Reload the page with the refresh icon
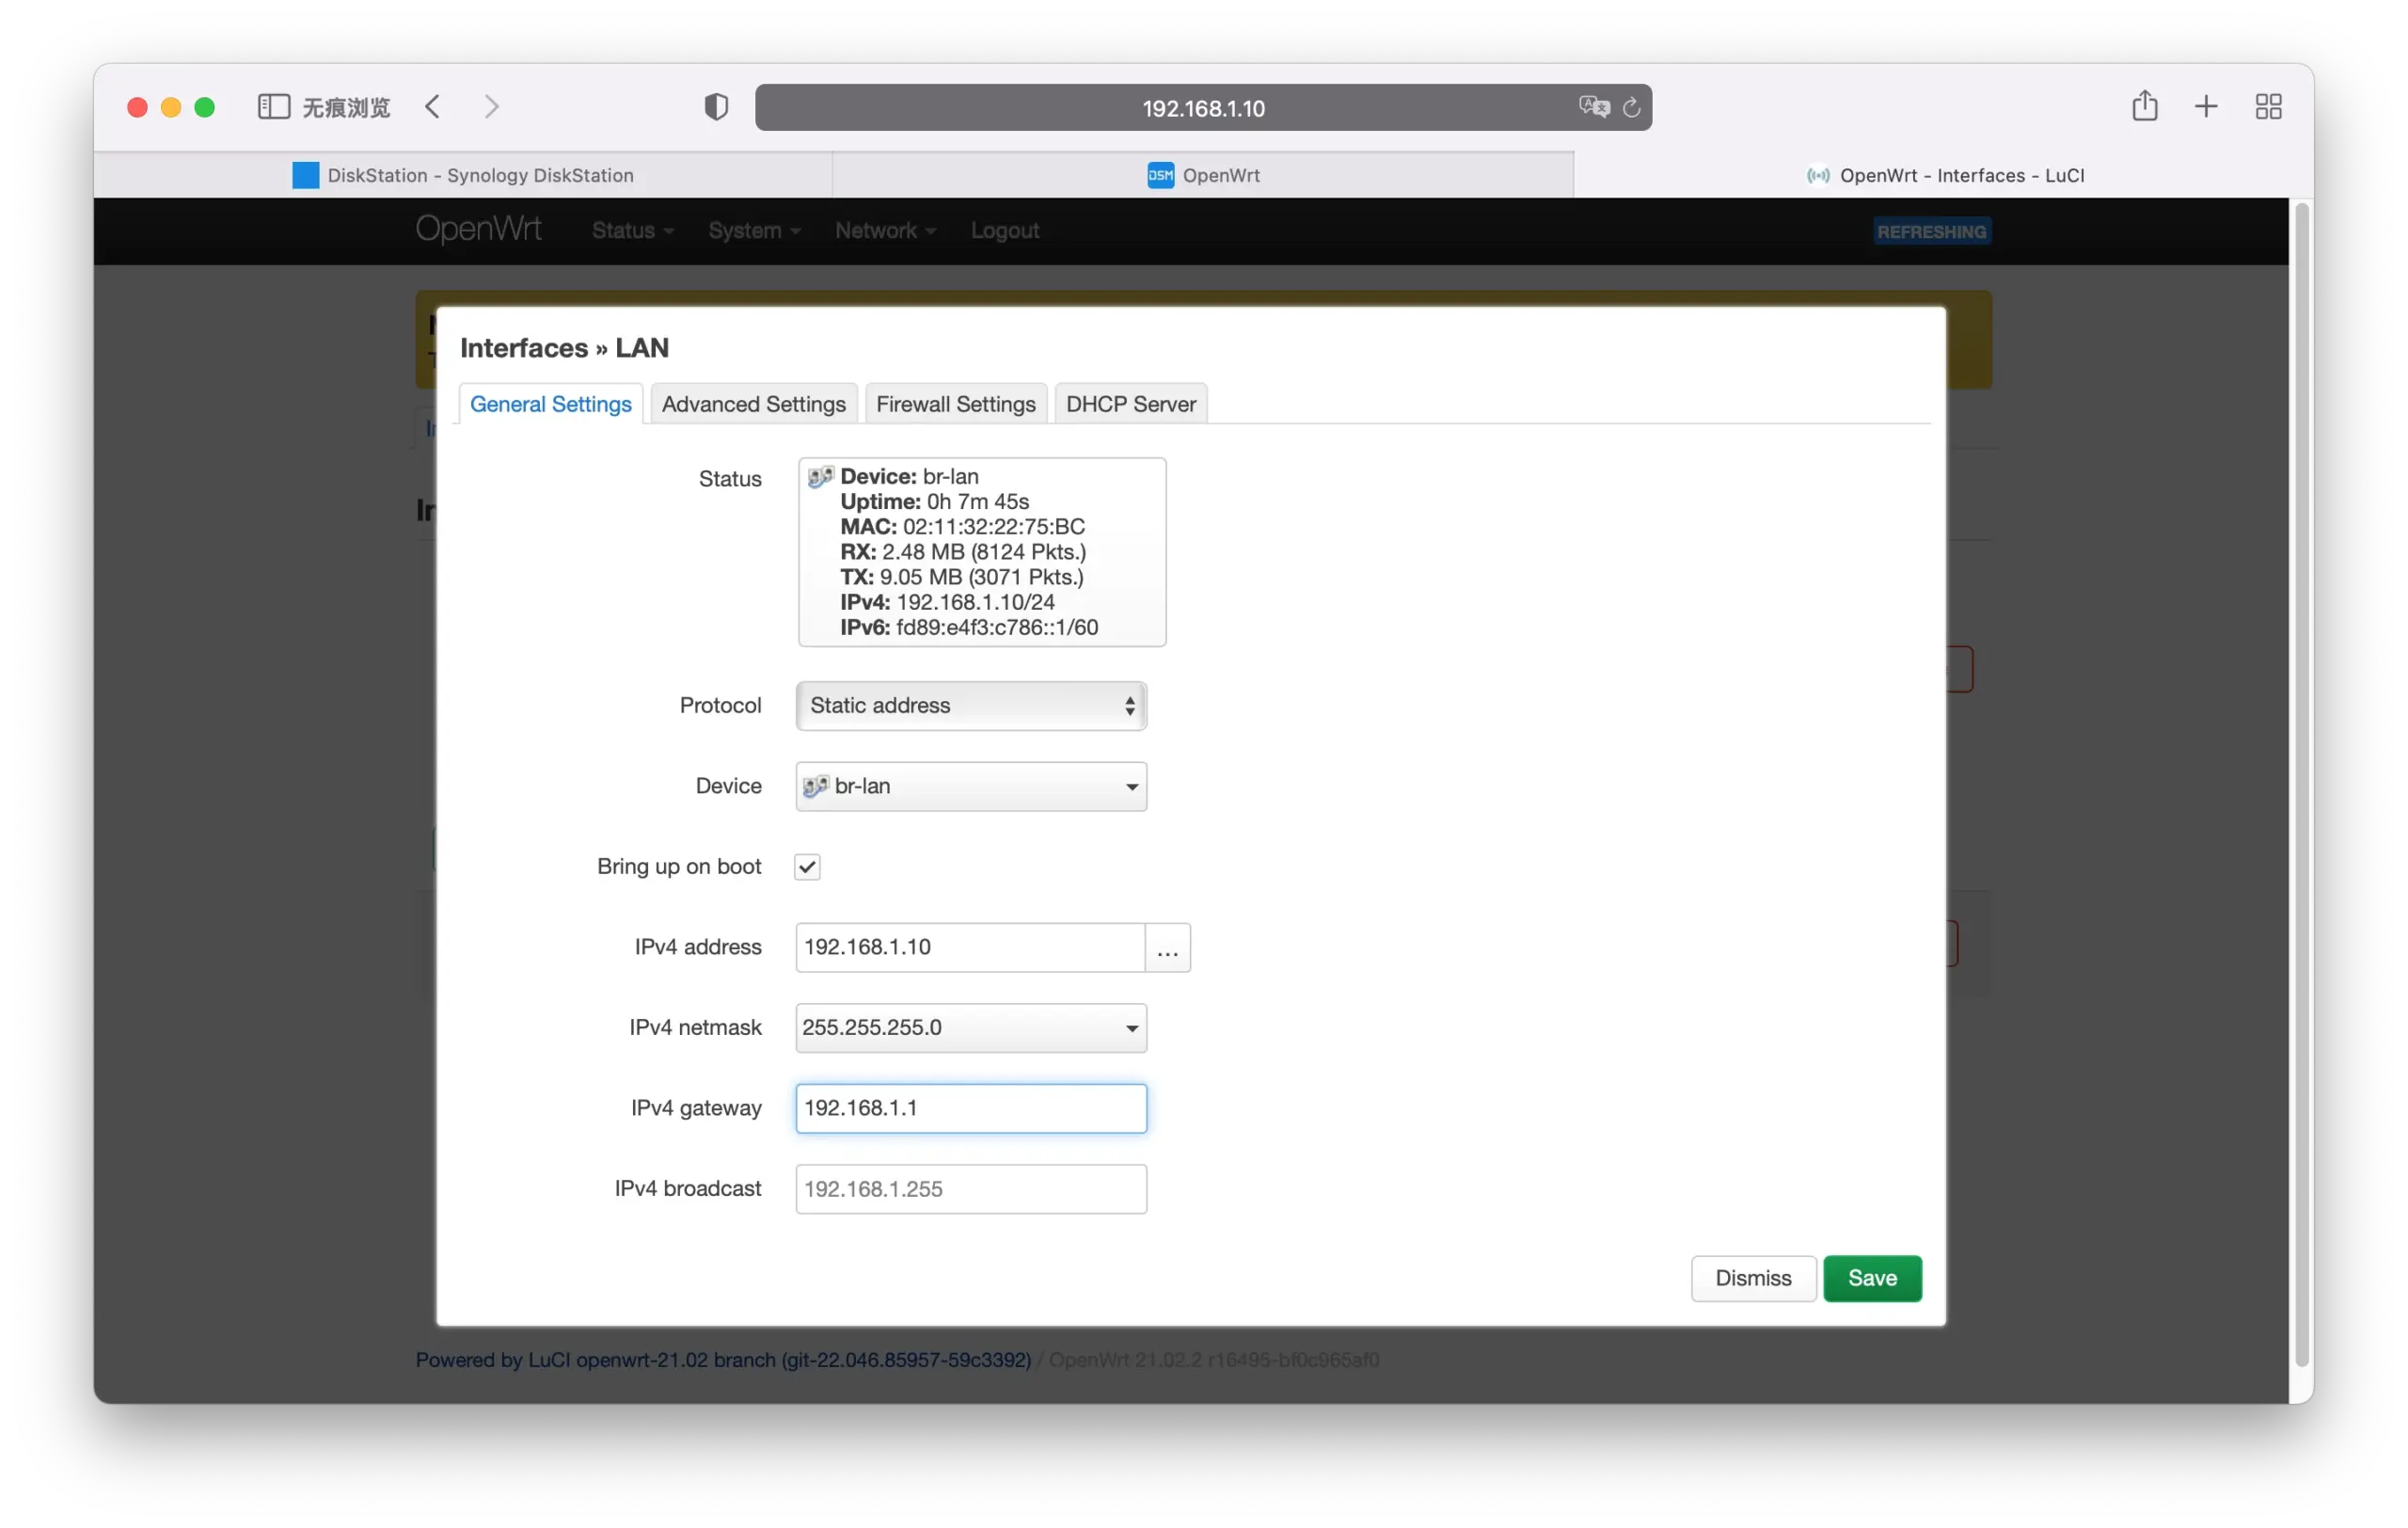 (1631, 107)
